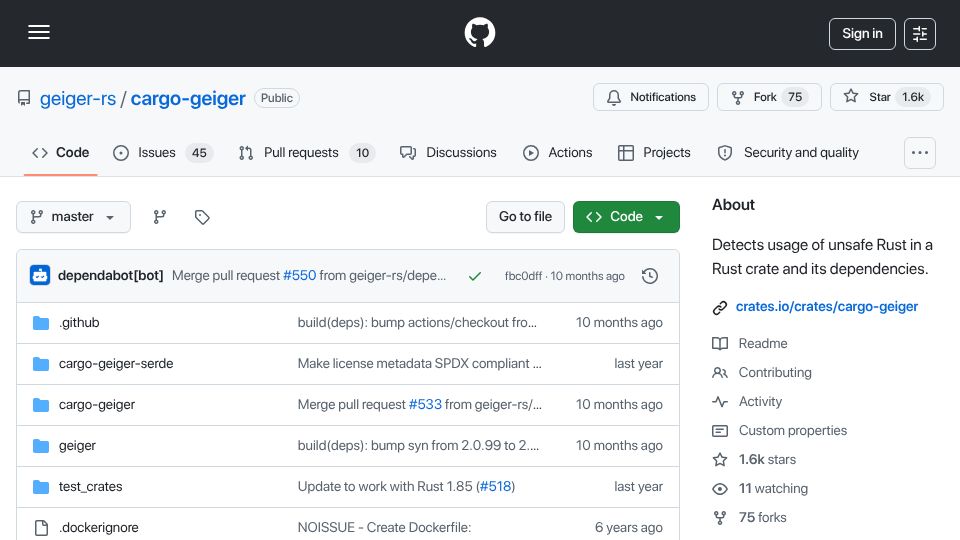Star the repository with Star button
Viewport: 960px width, 540px height.
(887, 97)
